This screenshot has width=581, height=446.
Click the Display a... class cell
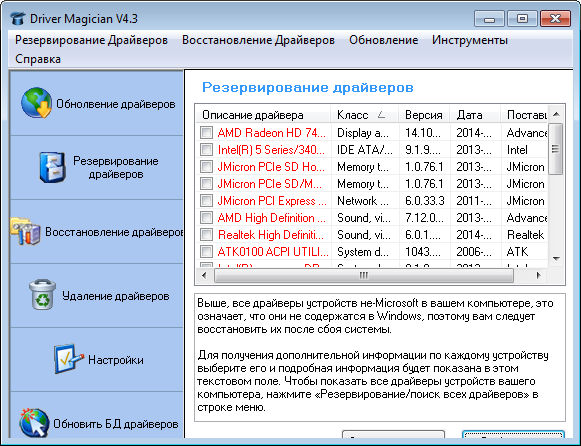pos(363,133)
